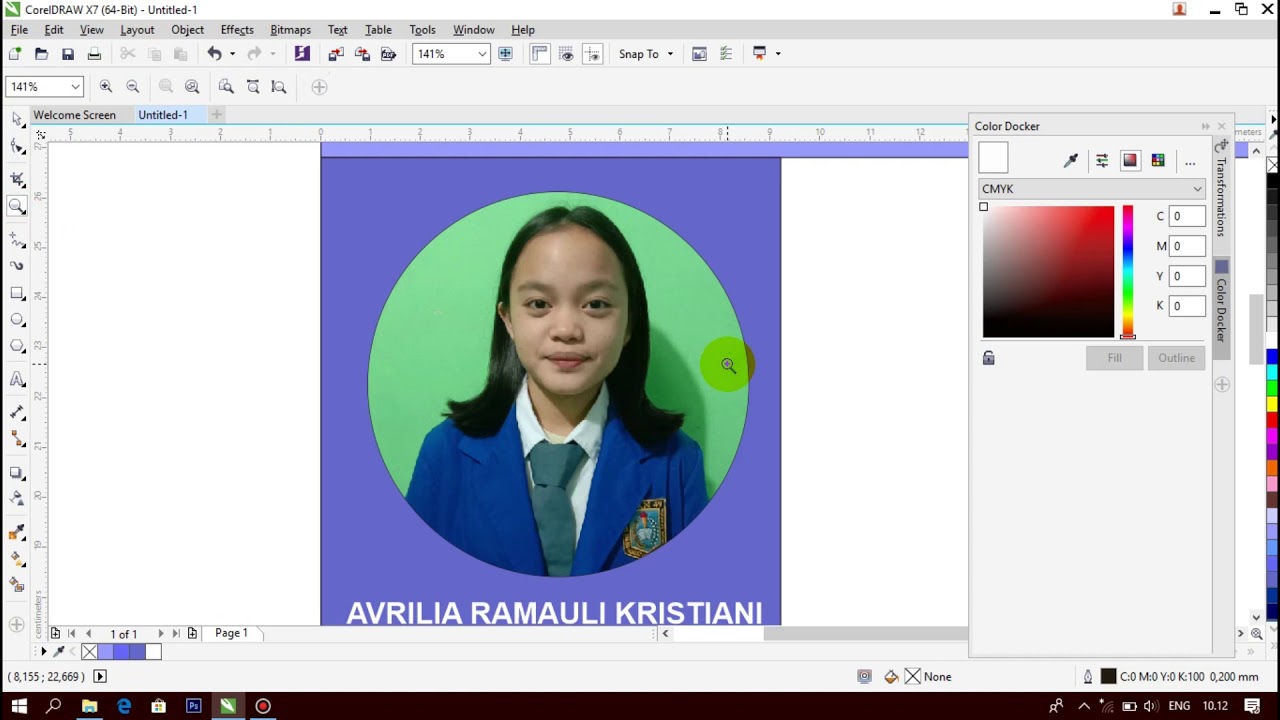Click the vertical hue spectrum slider
Image resolution: width=1280 pixels, height=720 pixels.
click(1127, 272)
